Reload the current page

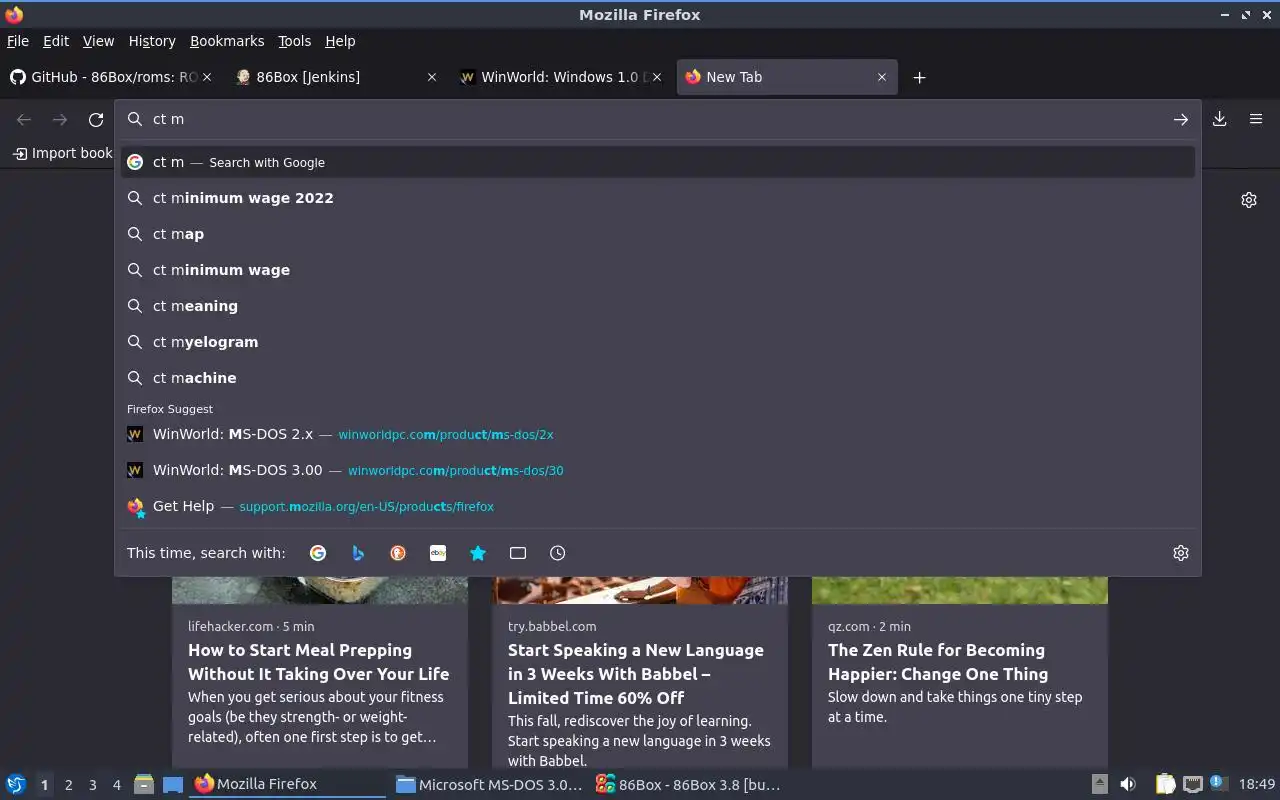(x=96, y=119)
